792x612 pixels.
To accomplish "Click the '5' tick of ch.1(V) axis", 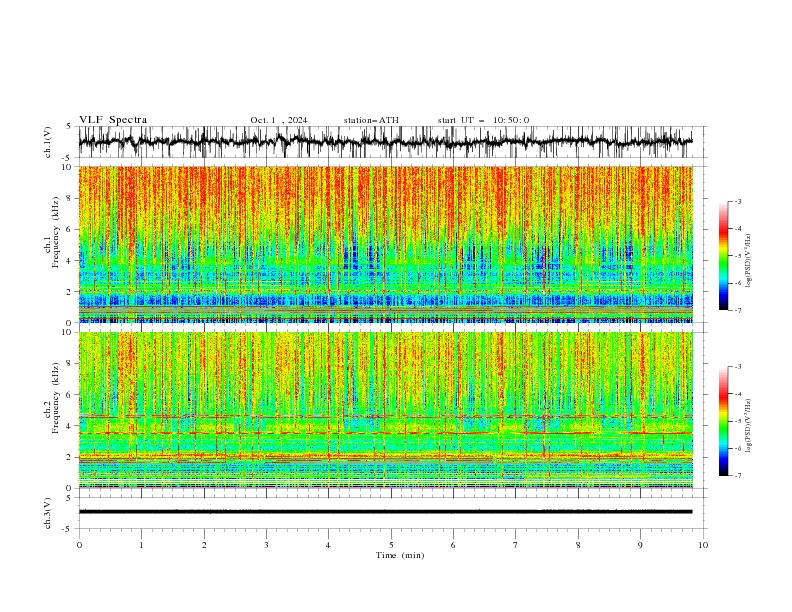I will pyautogui.click(x=69, y=127).
